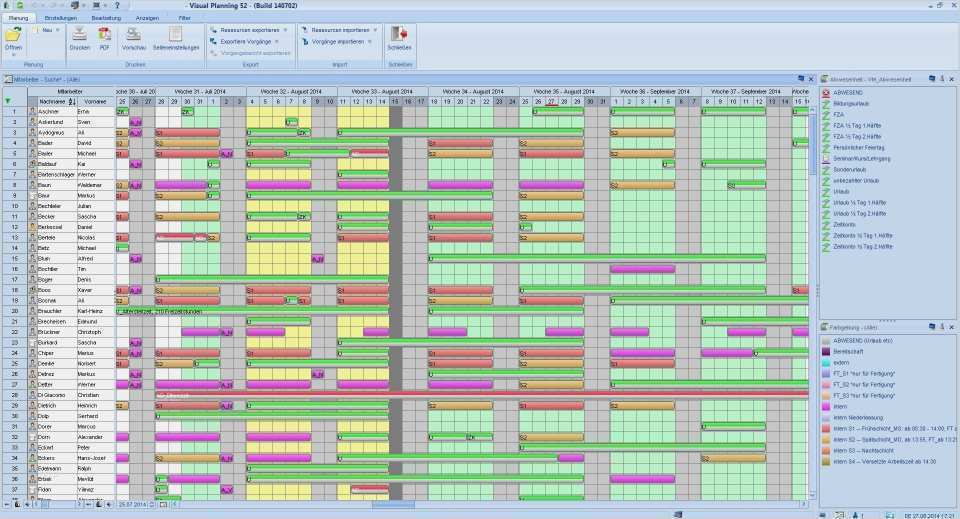The height and width of the screenshot is (519, 960).
Task: Click Exportiere Vorgänge button
Action: coord(246,42)
